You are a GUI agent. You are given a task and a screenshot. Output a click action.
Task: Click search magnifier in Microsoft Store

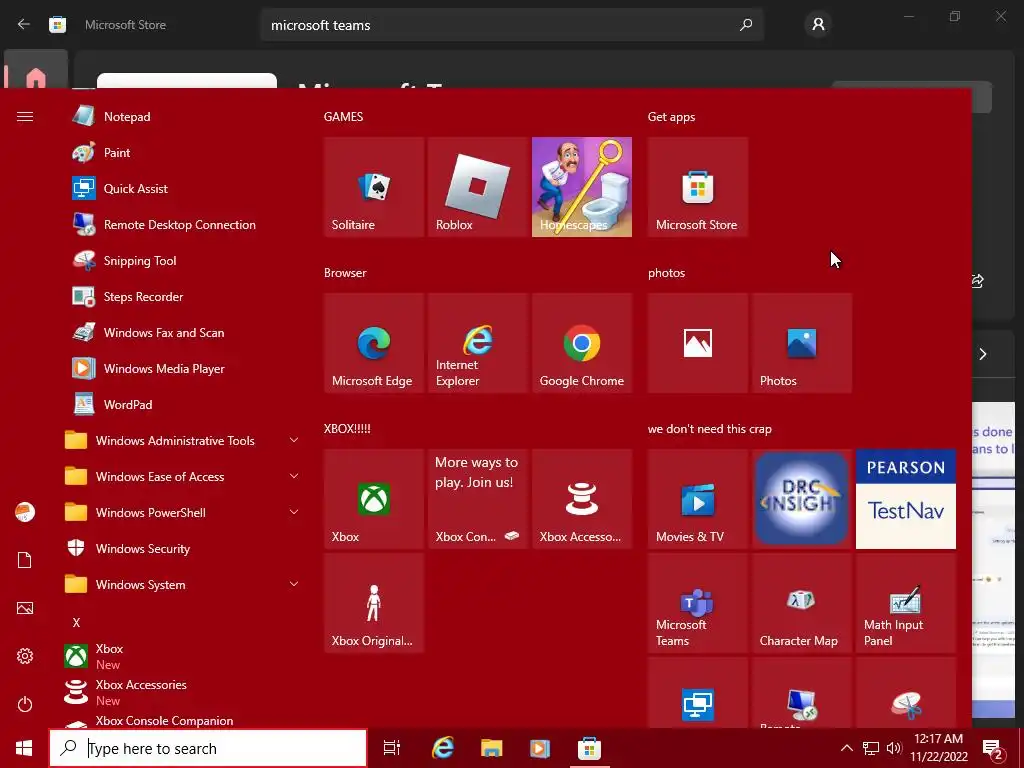(746, 25)
